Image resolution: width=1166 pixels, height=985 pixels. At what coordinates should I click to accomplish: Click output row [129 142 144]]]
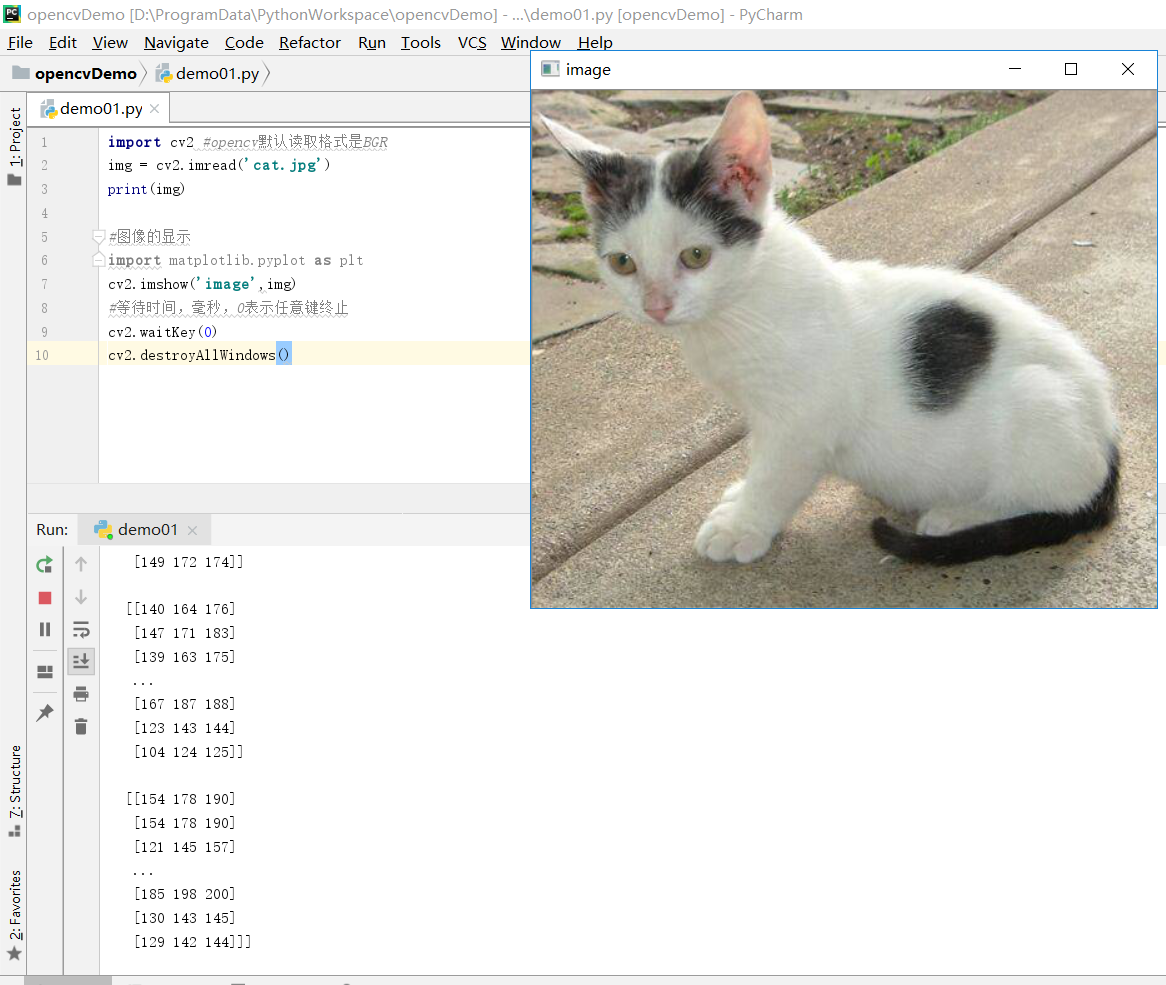(193, 942)
